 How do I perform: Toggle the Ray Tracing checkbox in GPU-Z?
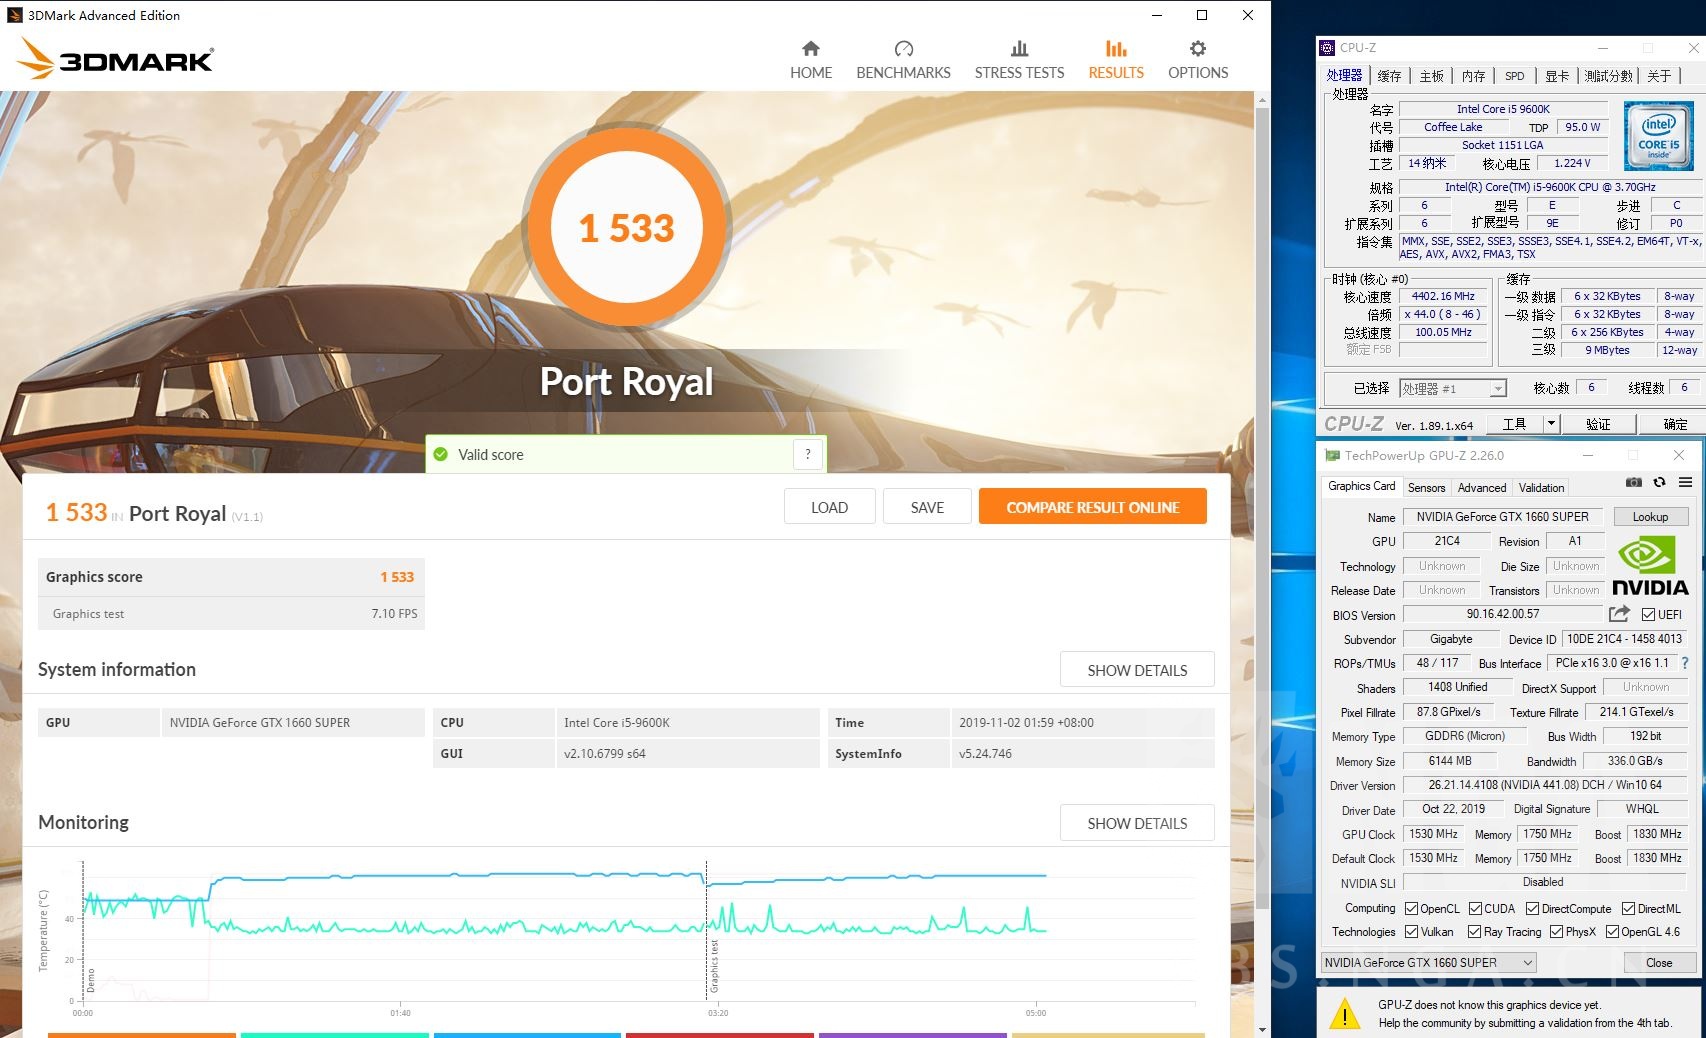point(1474,932)
